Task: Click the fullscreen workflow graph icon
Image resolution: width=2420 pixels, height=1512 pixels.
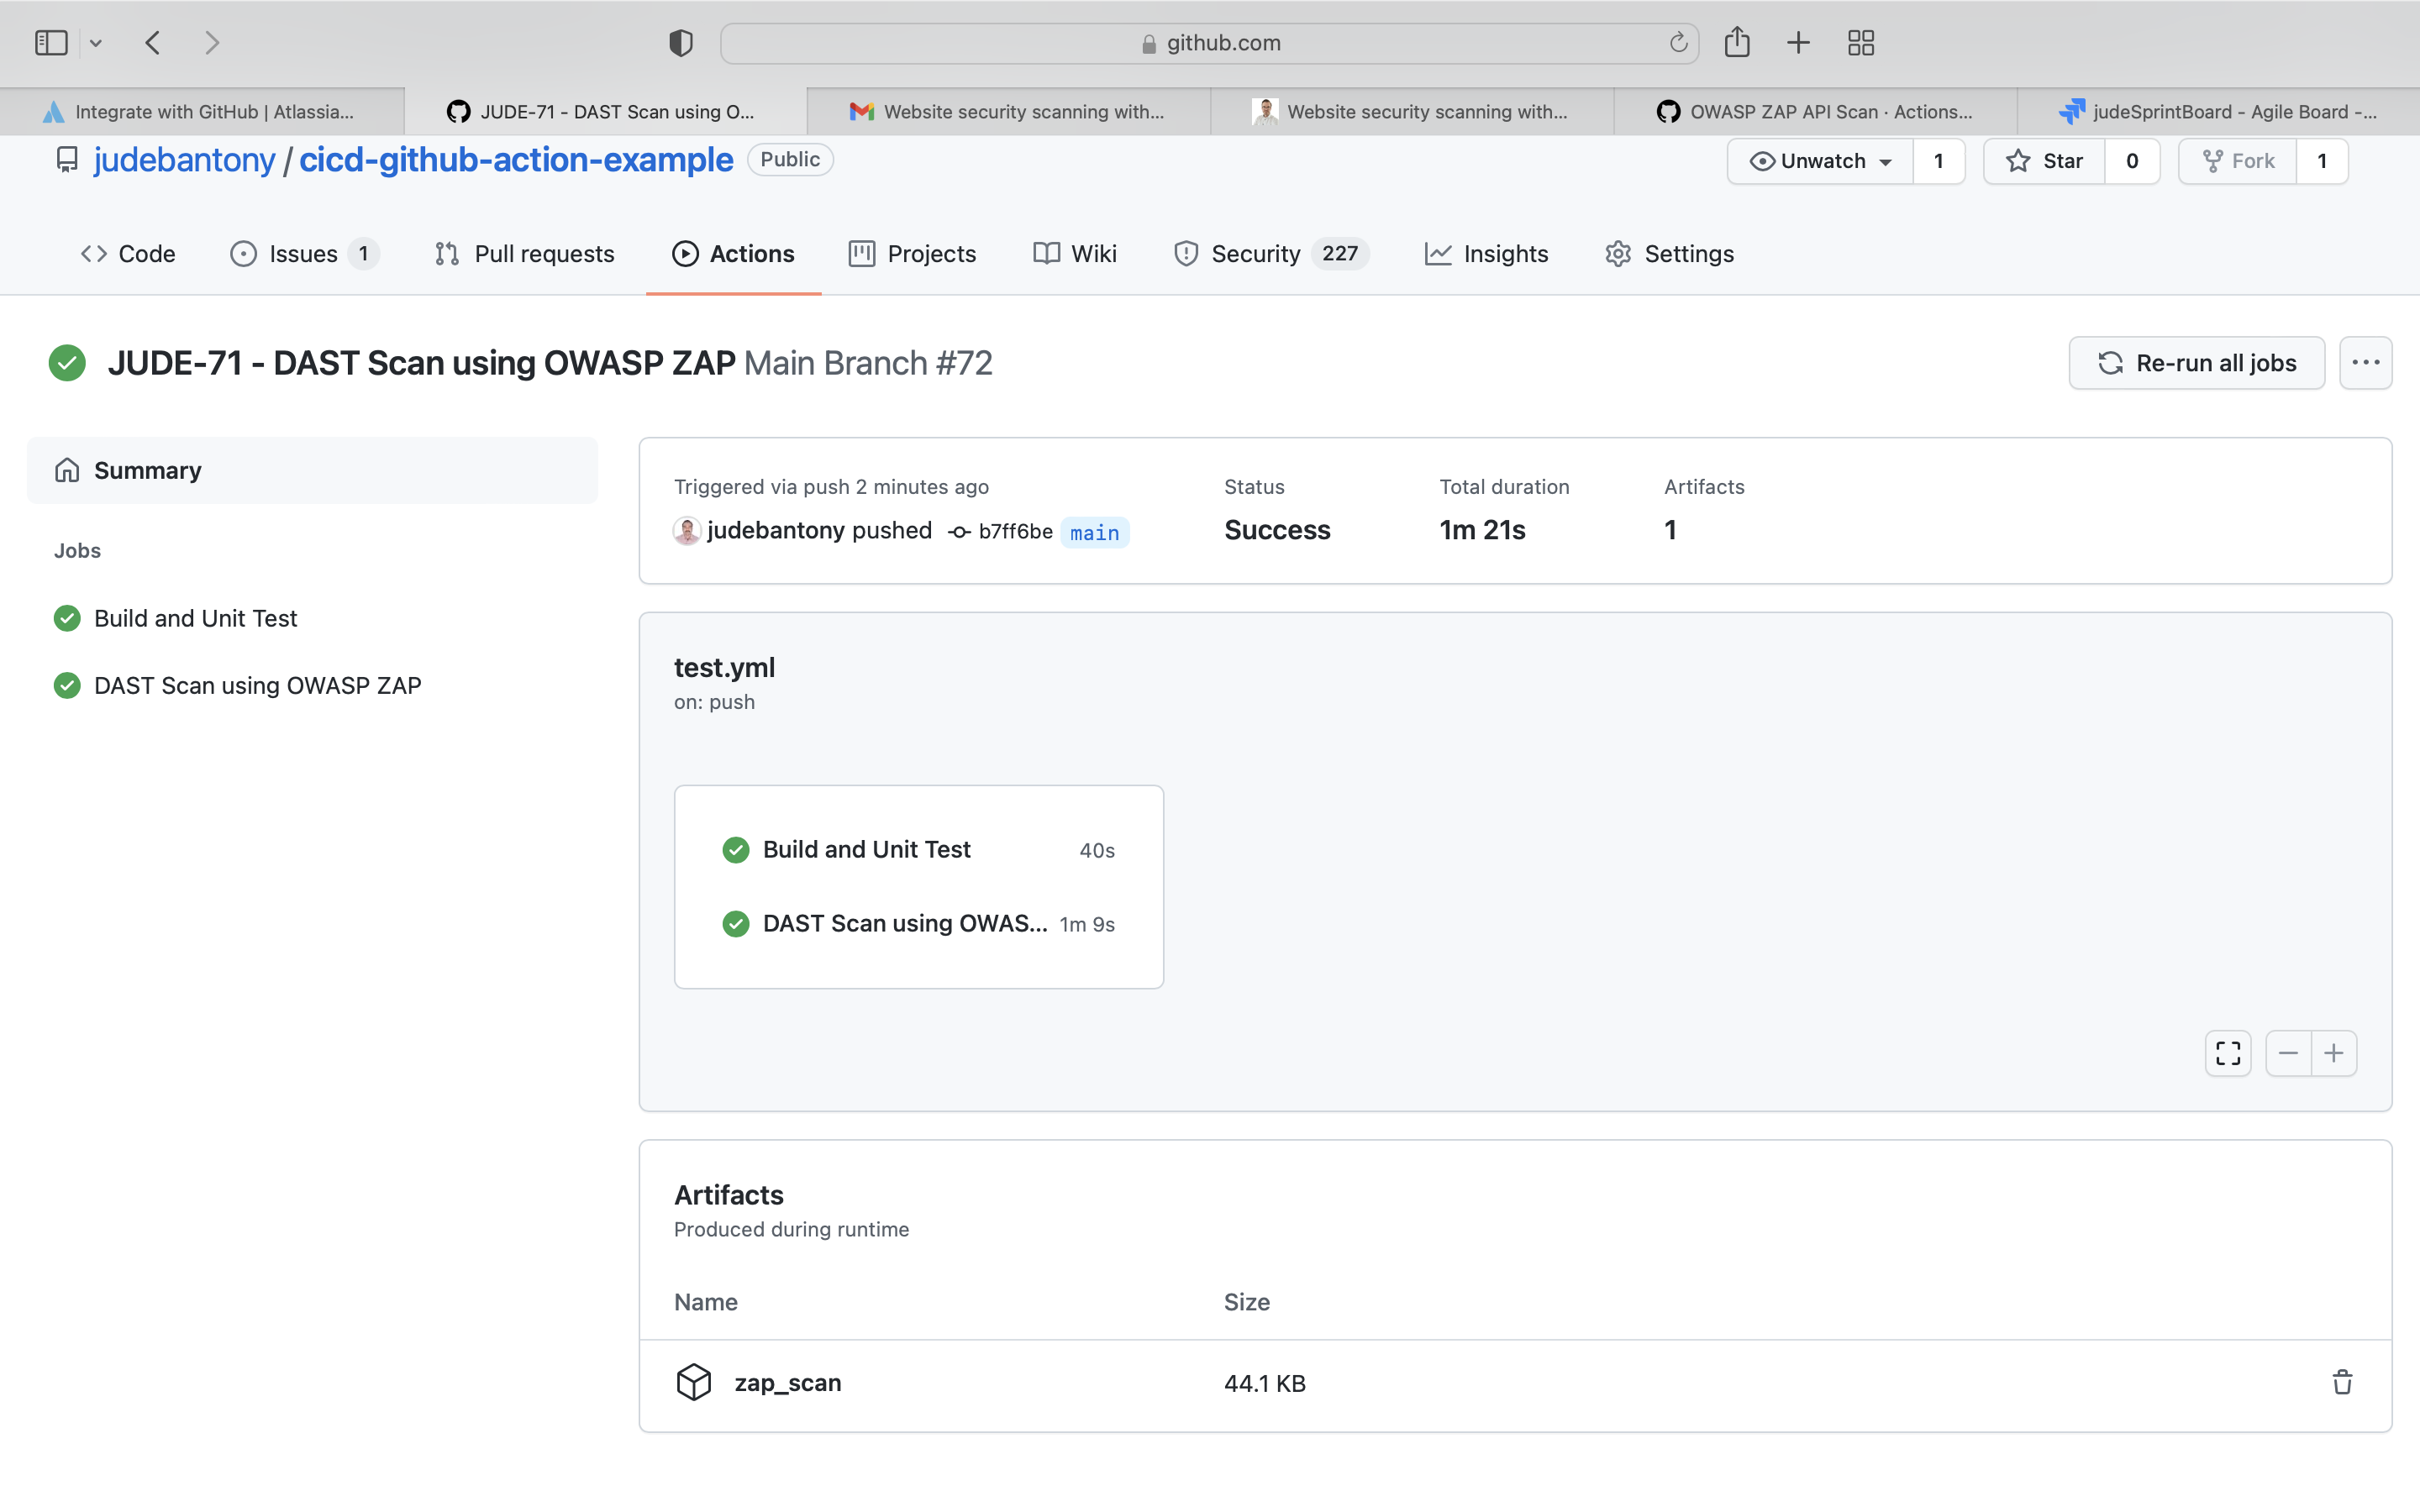Action: click(x=2227, y=1053)
